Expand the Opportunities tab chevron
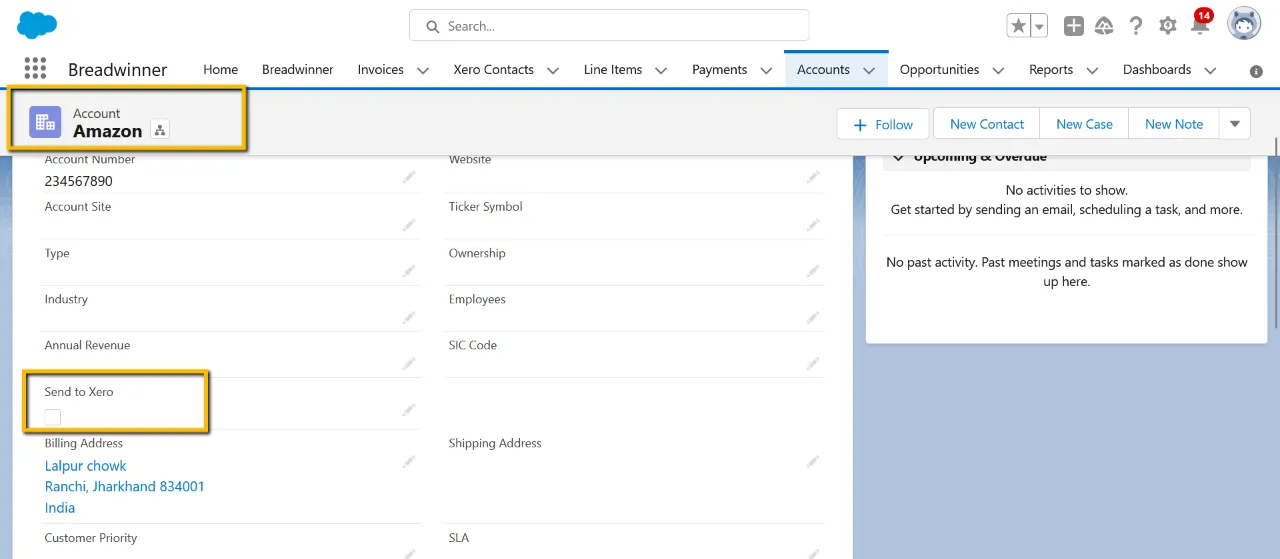This screenshot has height=559, width=1280. coord(998,70)
